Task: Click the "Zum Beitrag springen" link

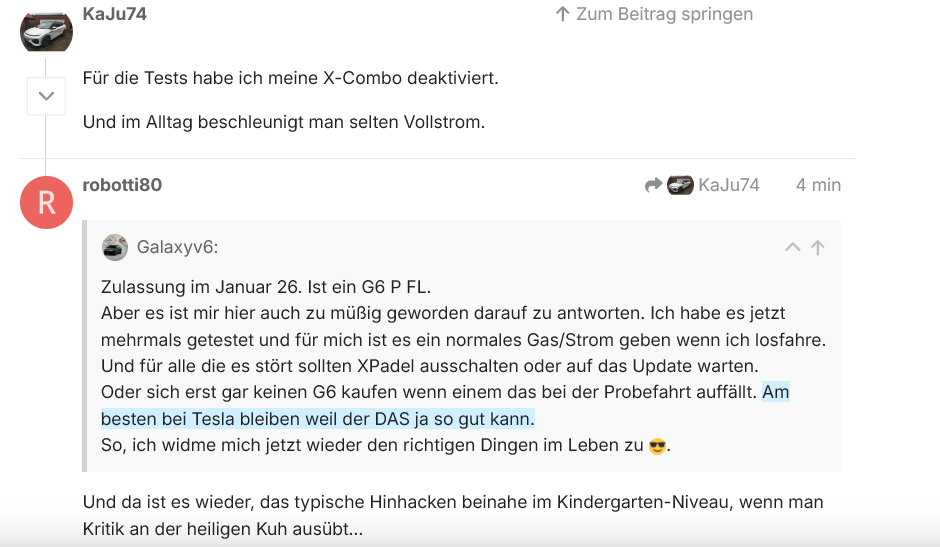Action: [664, 14]
